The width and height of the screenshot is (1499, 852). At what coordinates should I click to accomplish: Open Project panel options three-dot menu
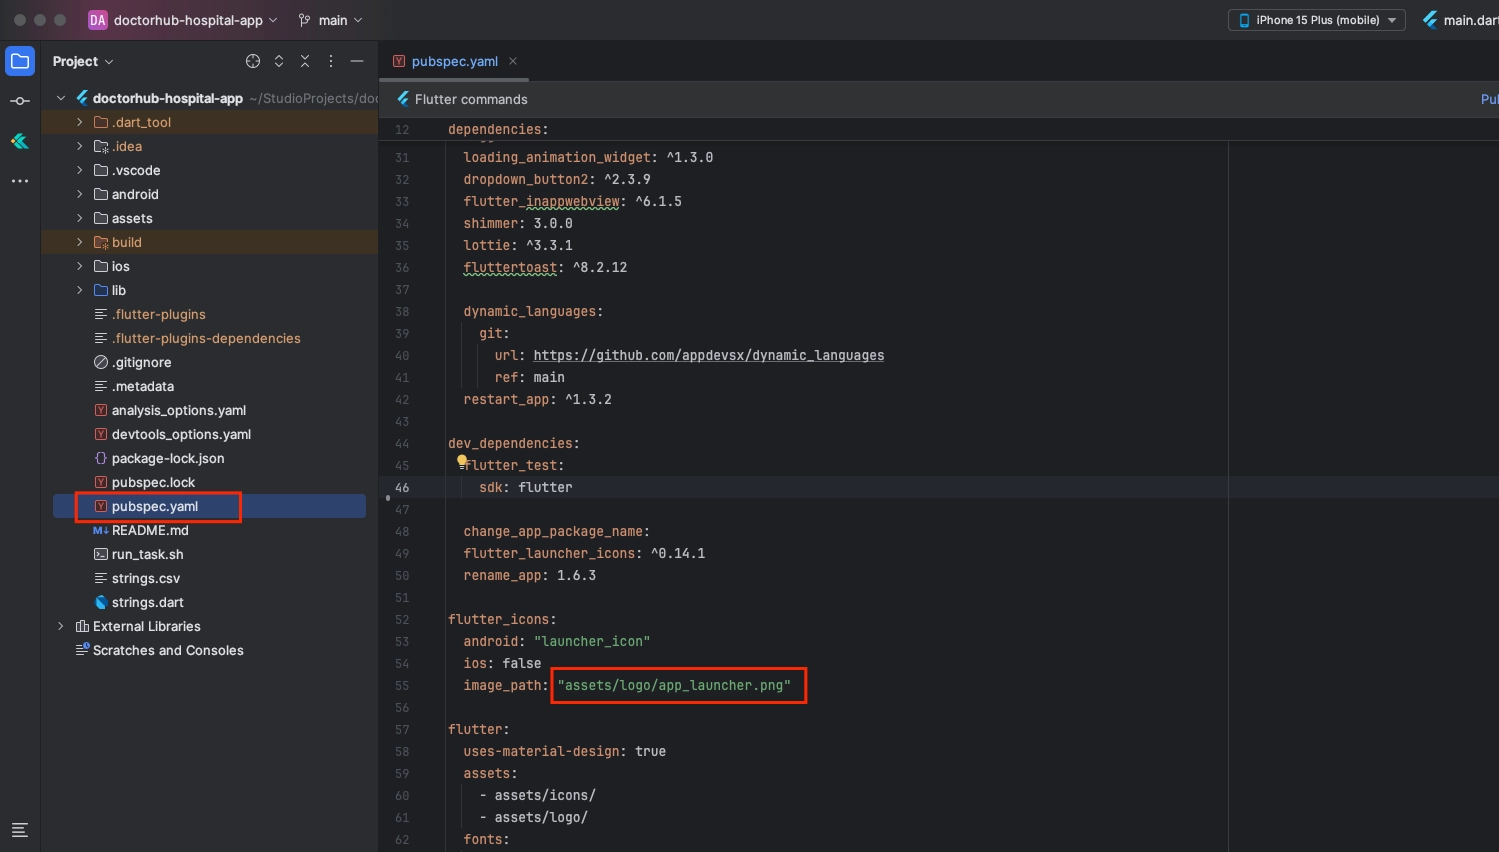tap(331, 61)
